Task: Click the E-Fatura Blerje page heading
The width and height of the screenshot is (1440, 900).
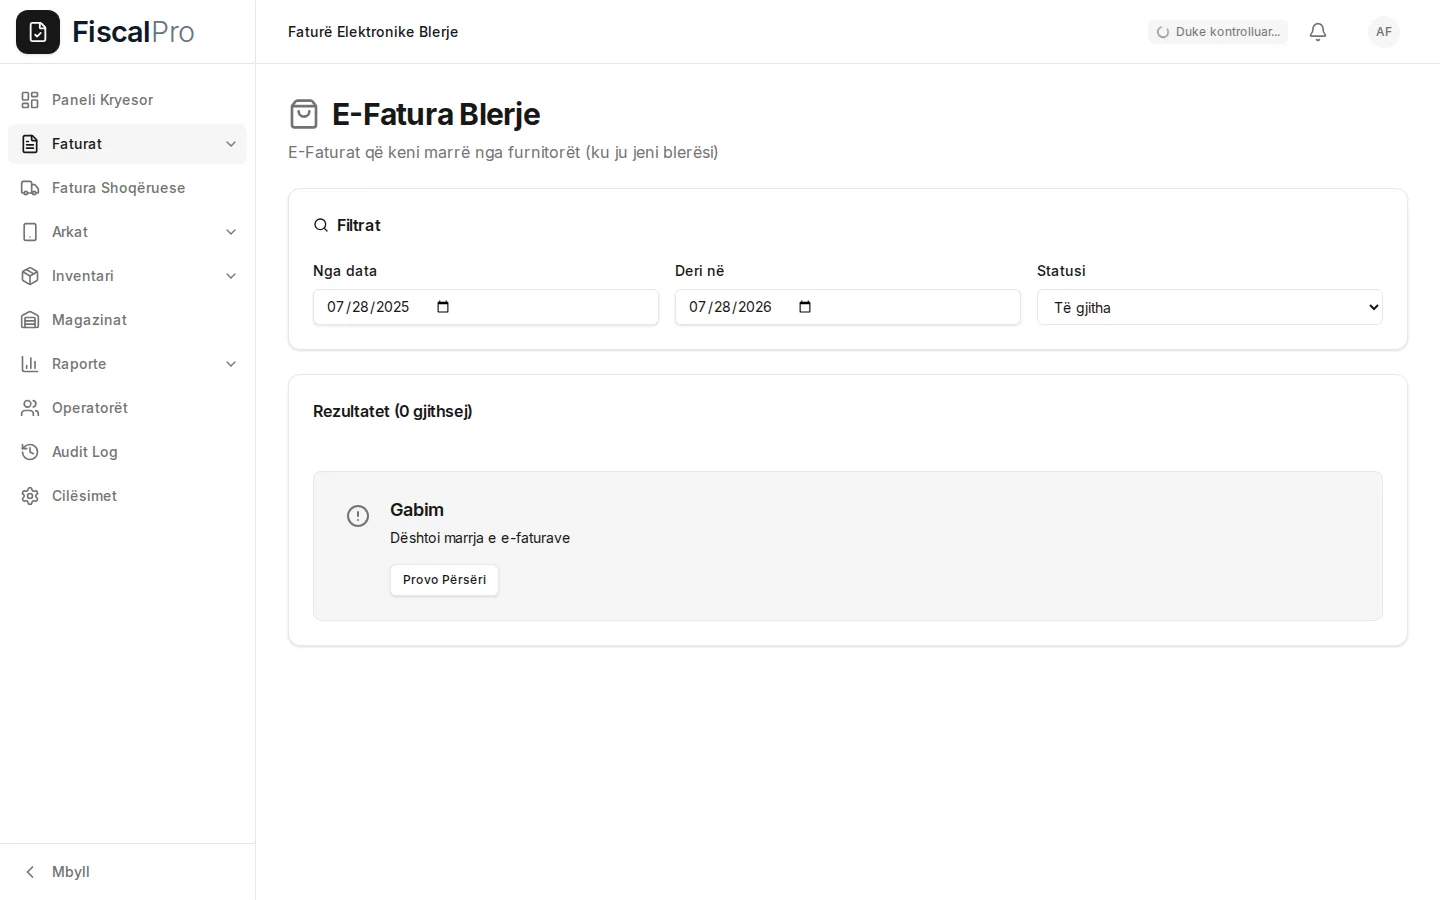Action: [x=436, y=114]
